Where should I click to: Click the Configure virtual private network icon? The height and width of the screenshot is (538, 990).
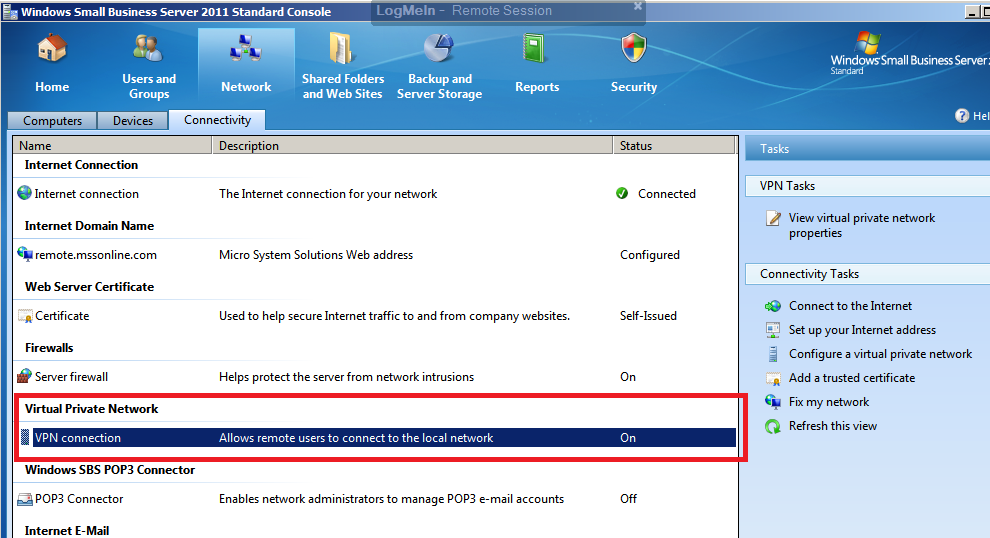click(773, 354)
